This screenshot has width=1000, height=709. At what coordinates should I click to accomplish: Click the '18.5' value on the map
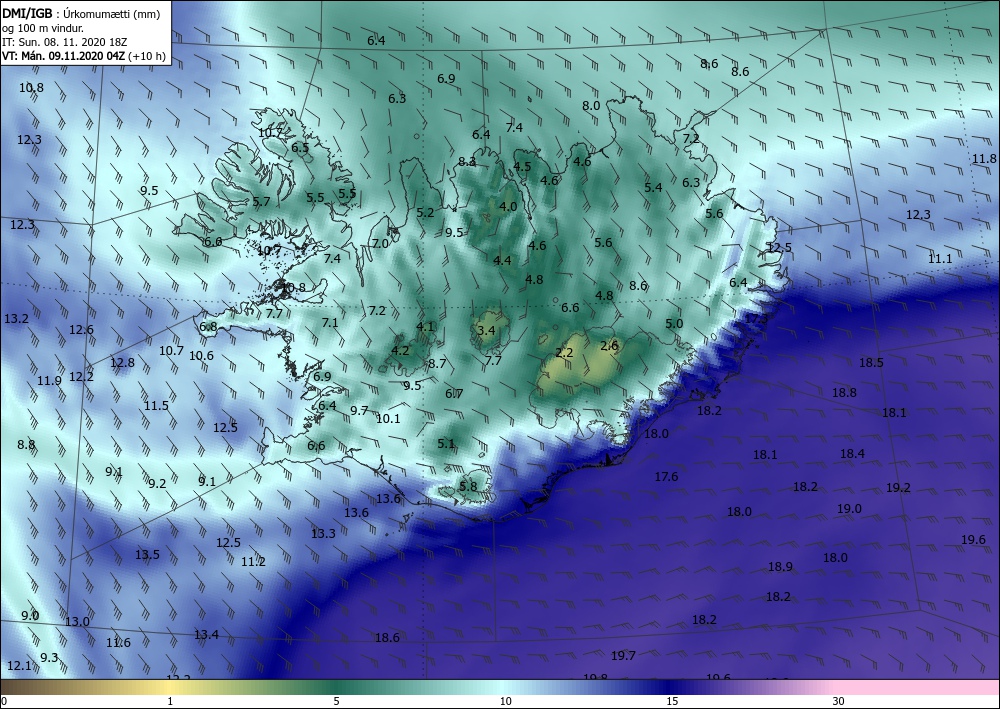[x=871, y=363]
